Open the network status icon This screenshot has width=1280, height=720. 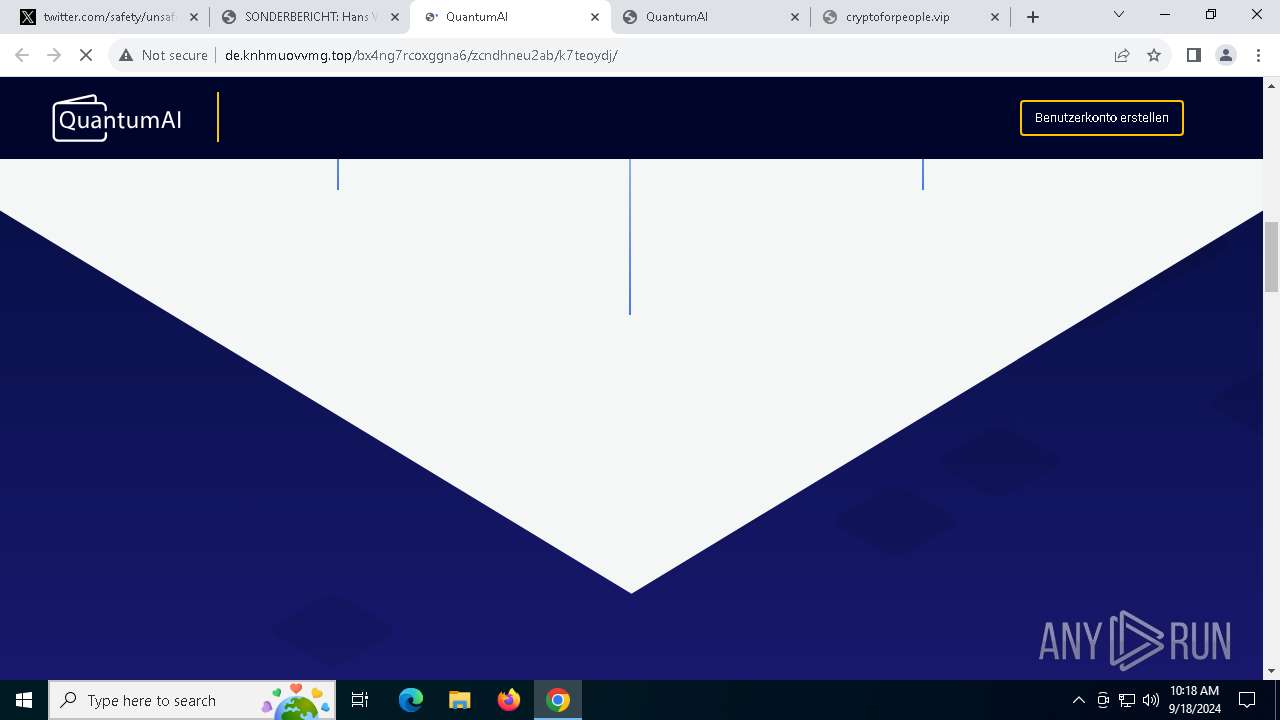(1127, 700)
